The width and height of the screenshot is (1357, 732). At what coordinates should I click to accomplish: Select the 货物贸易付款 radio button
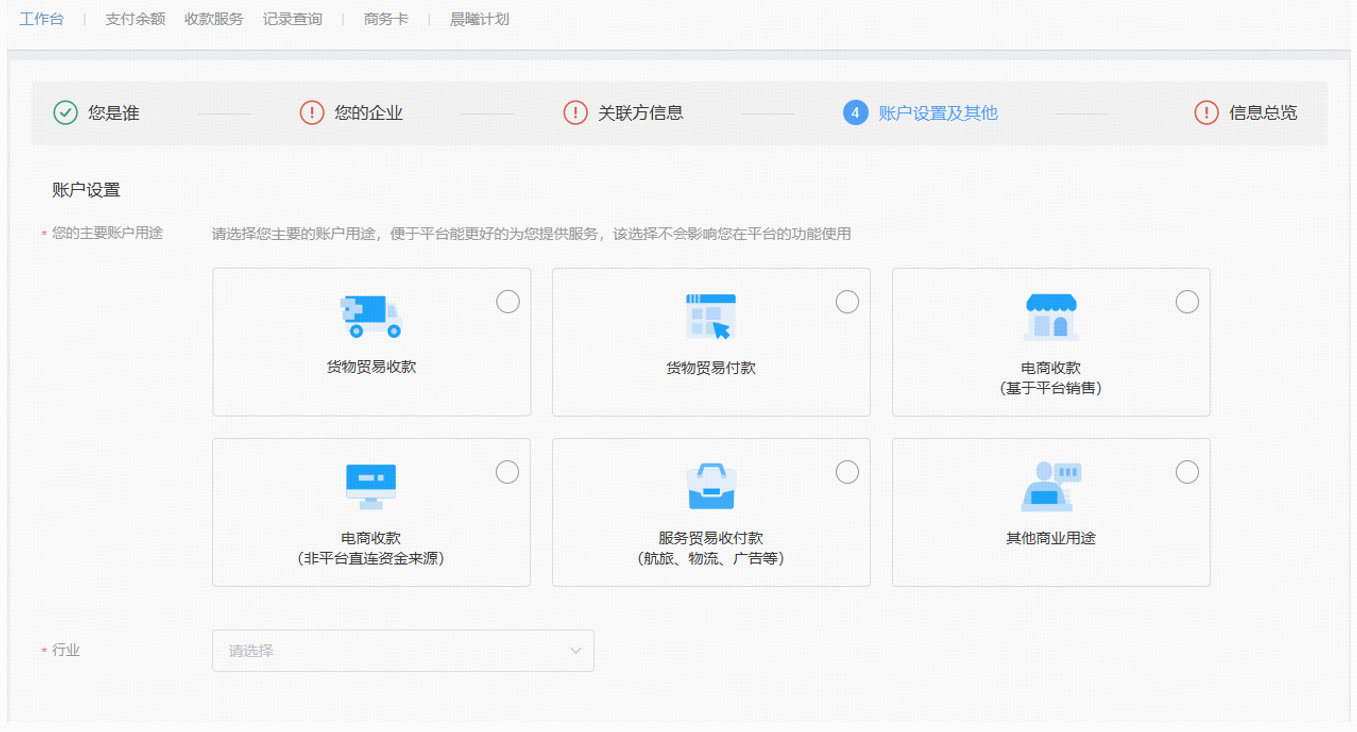click(x=847, y=302)
